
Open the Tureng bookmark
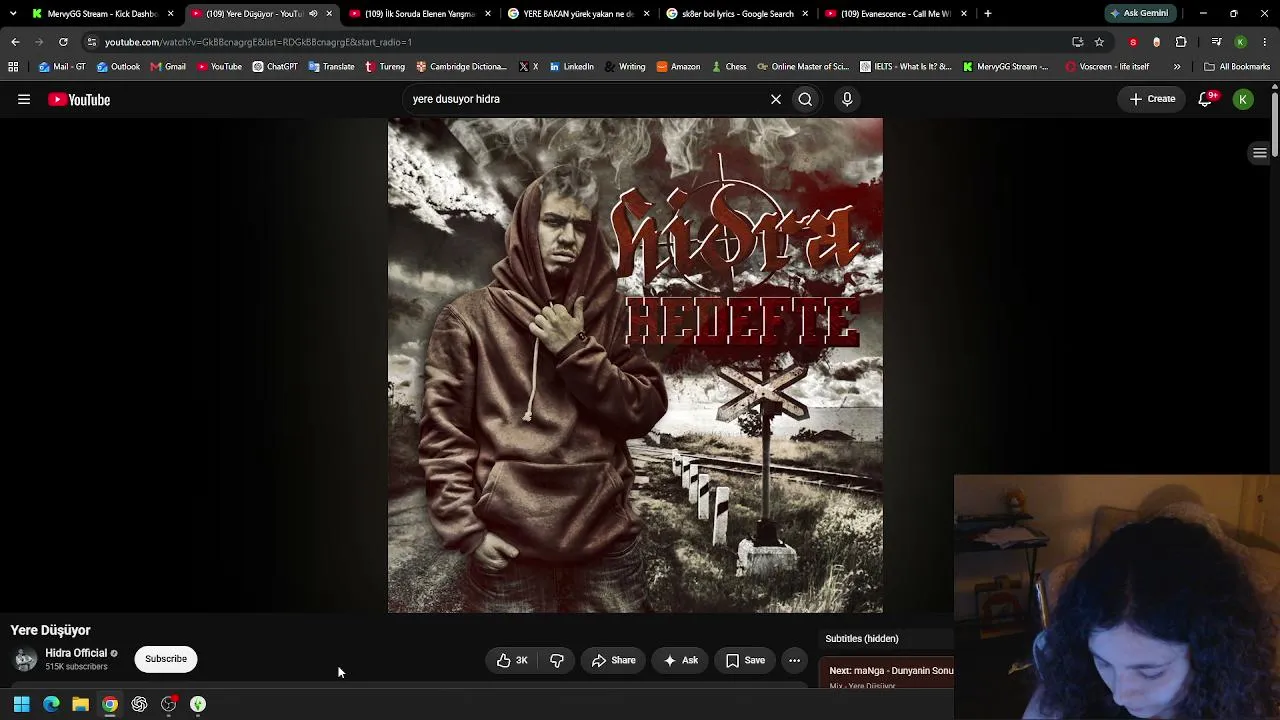click(385, 67)
